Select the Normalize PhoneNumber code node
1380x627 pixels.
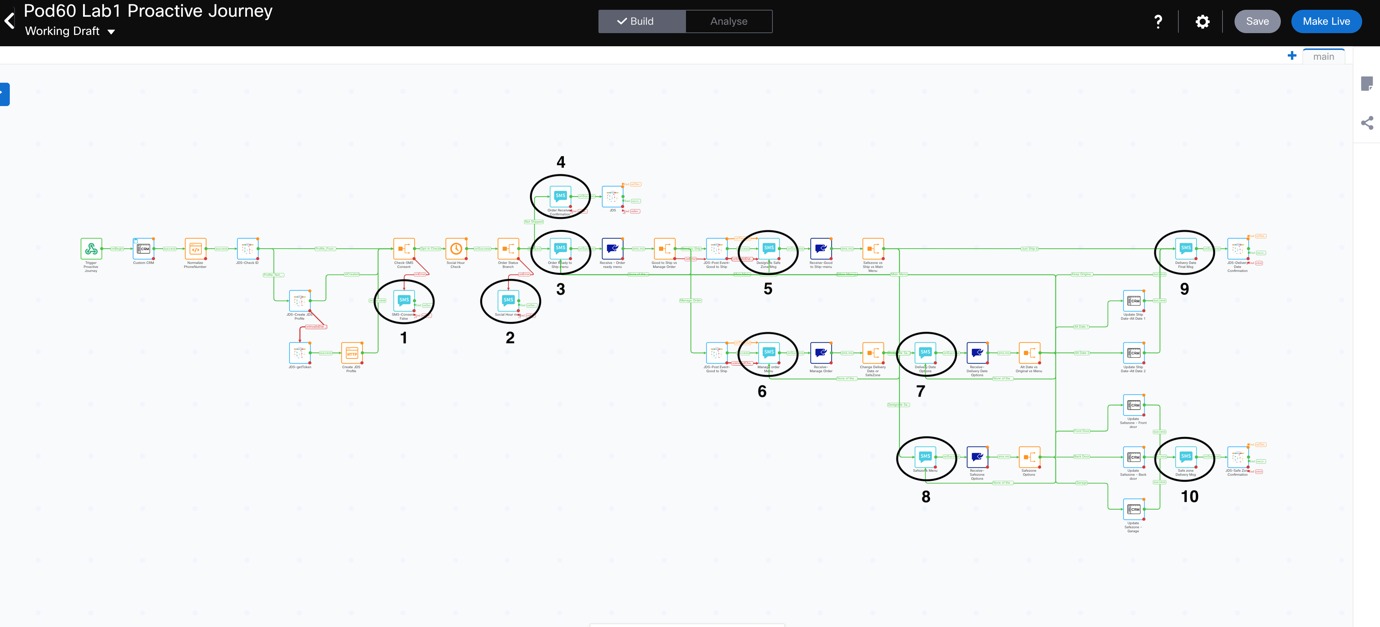tap(195, 249)
